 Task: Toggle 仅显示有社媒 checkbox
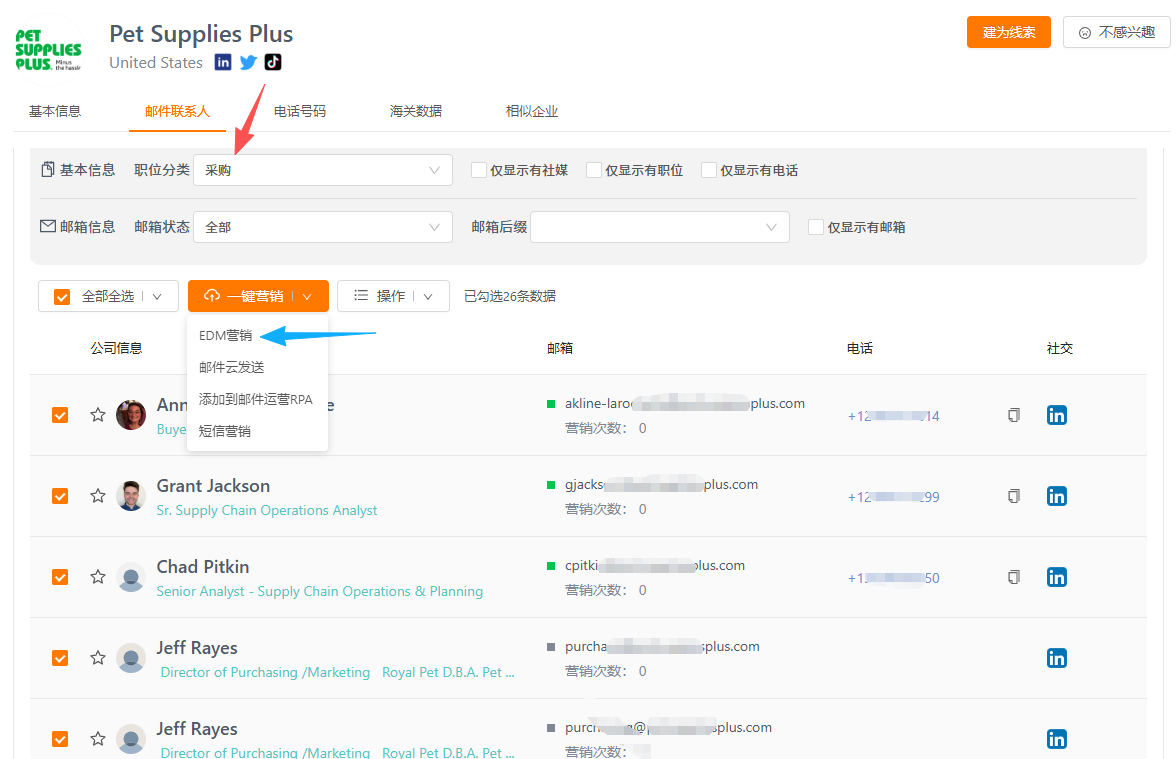478,170
